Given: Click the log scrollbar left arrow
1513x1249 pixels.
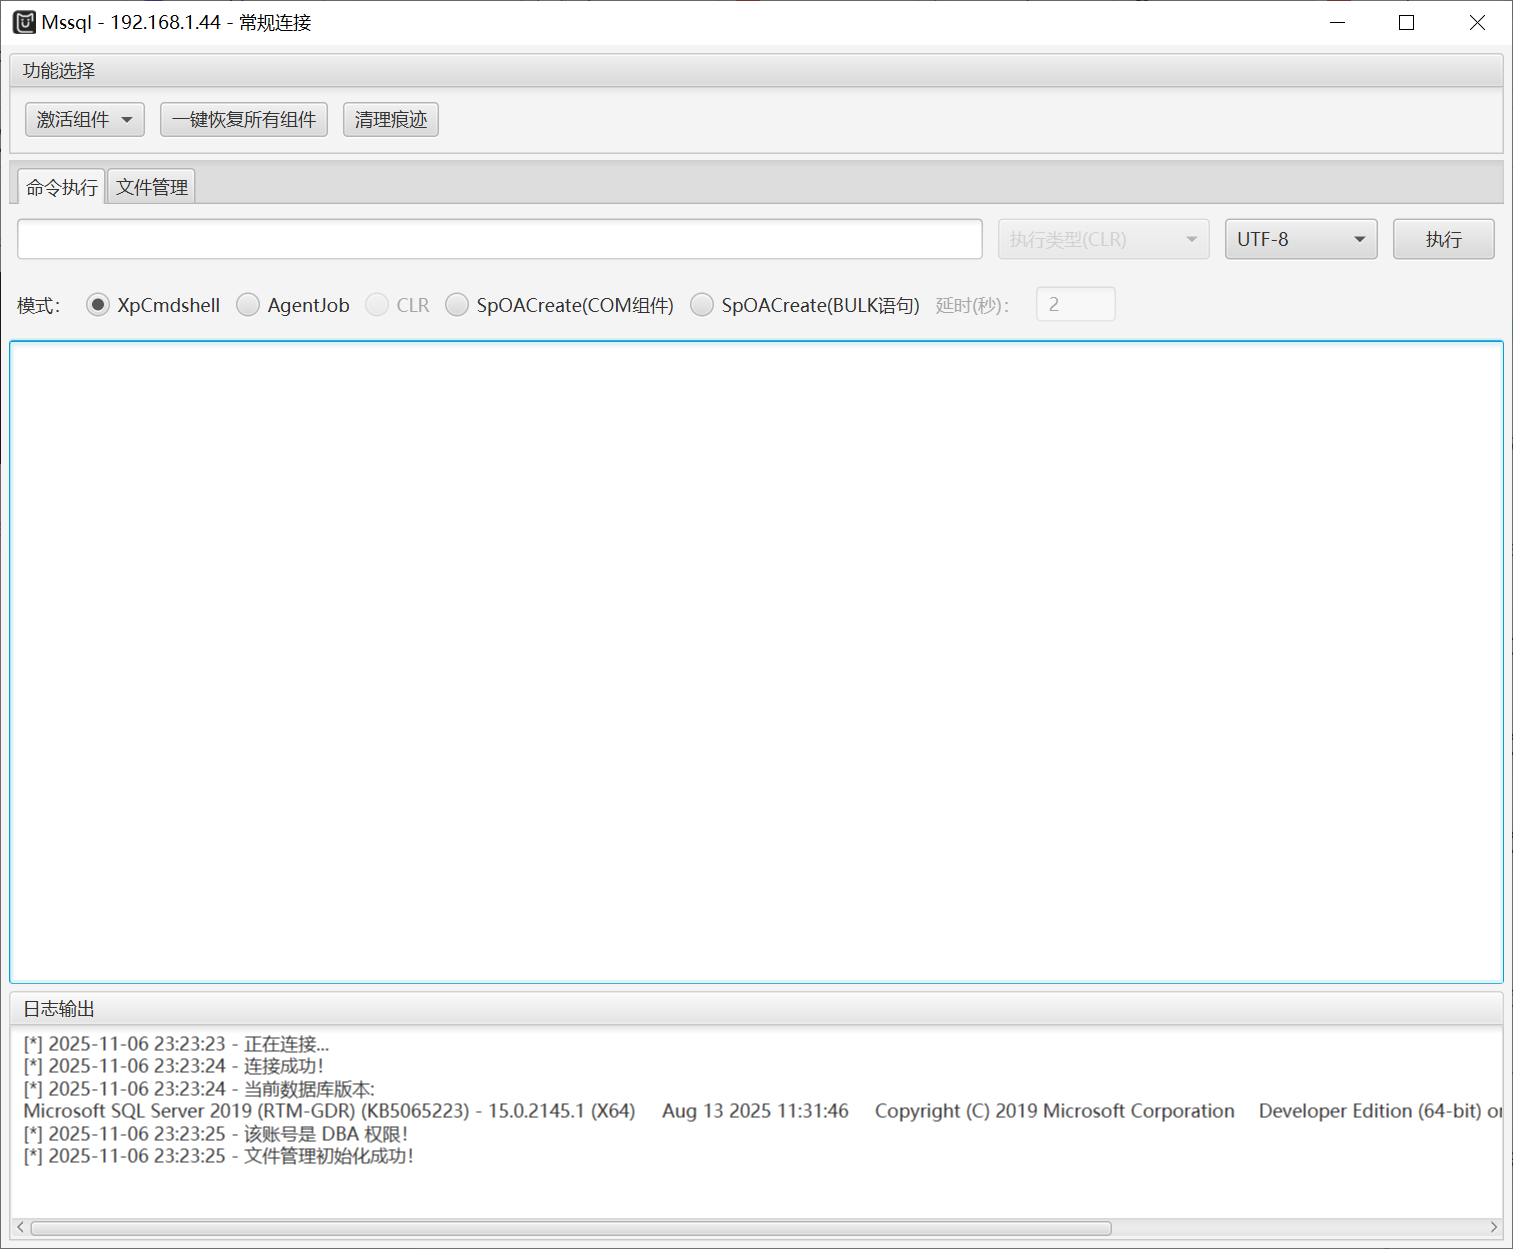Looking at the screenshot, I should pos(20,1227).
